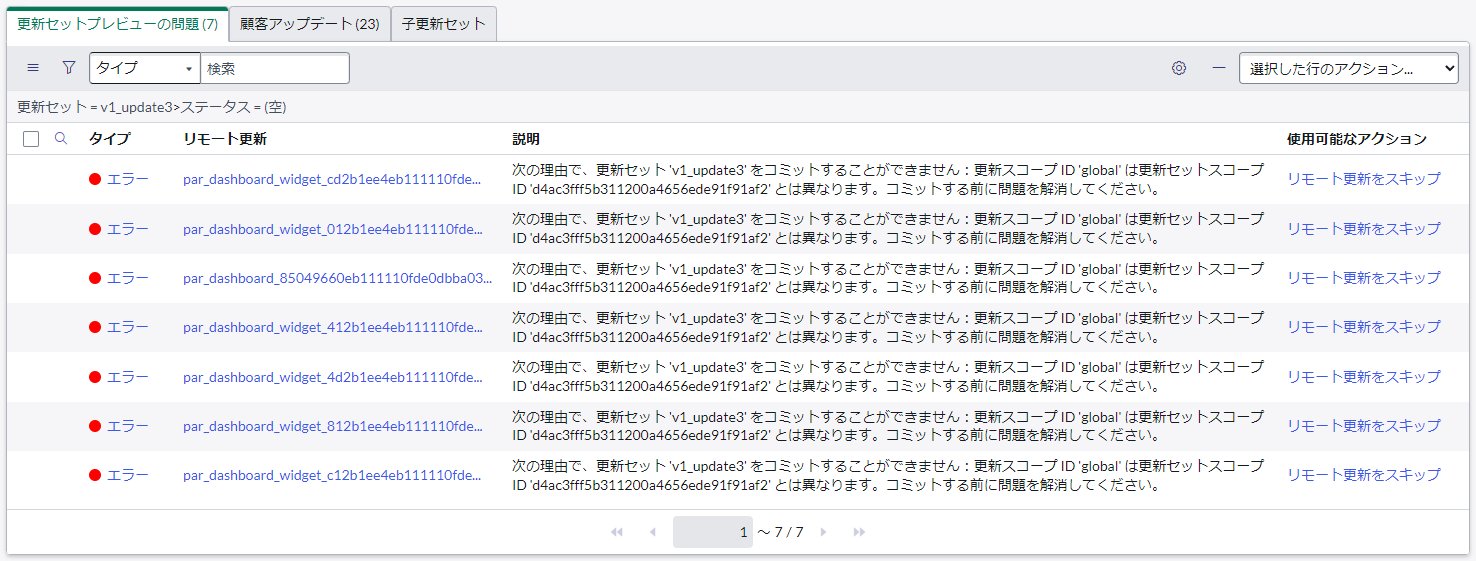1476x561 pixels.
Task: Open par_dashboard_widget_4d2b1ee4 remote update link
Action: [333, 377]
